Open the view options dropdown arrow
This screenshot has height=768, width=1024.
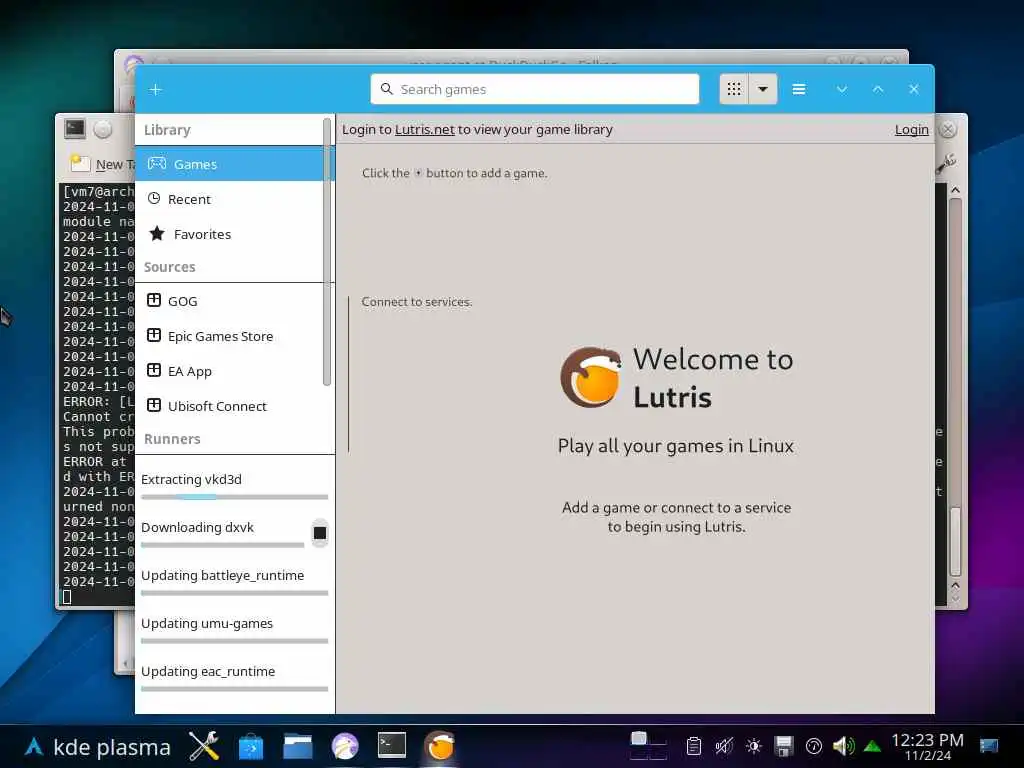(x=763, y=89)
